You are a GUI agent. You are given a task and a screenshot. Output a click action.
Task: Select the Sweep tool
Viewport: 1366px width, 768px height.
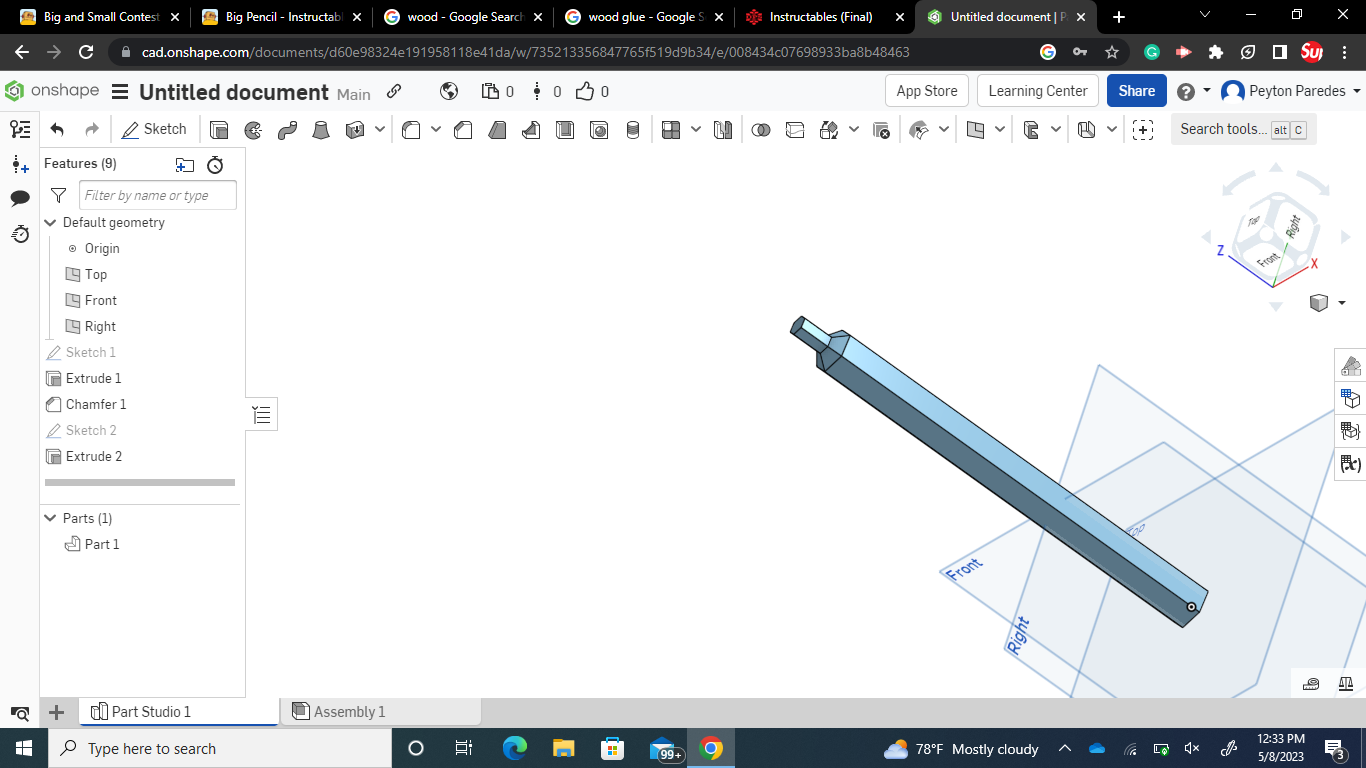[287, 129]
